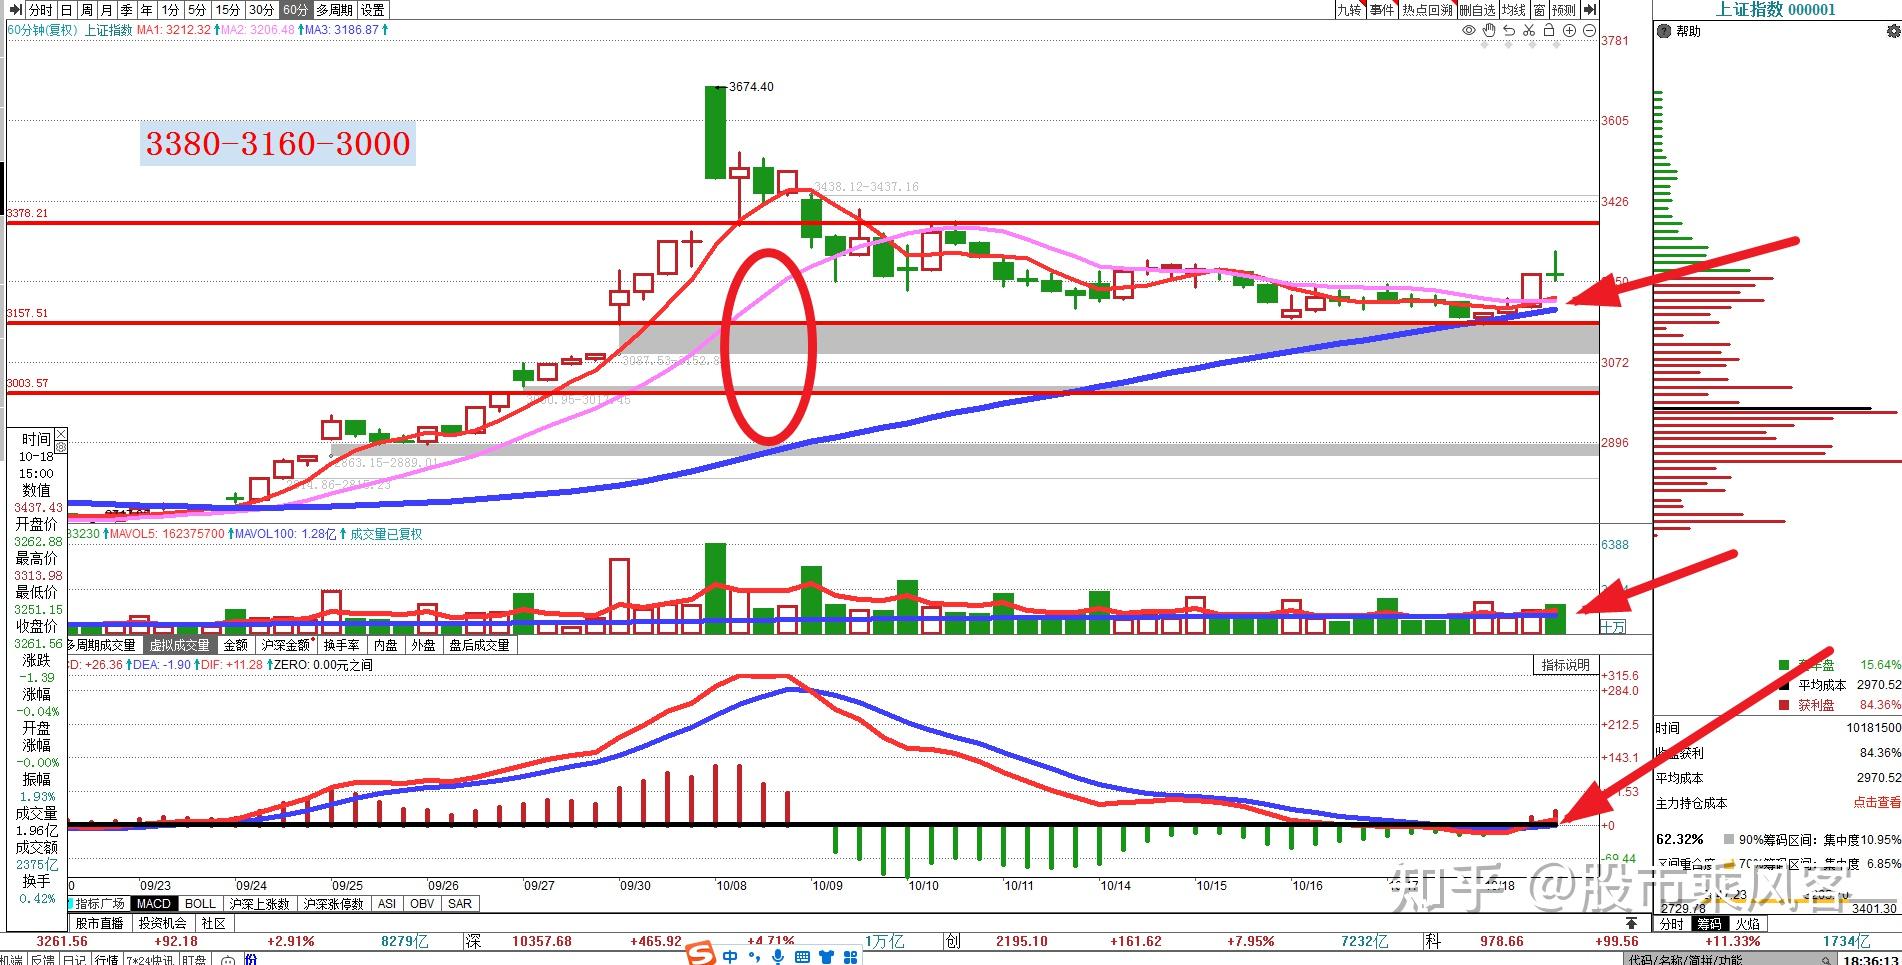This screenshot has width=1902, height=965.
Task: Click the undo arrow icon on chart toolbar
Action: (x=1509, y=31)
